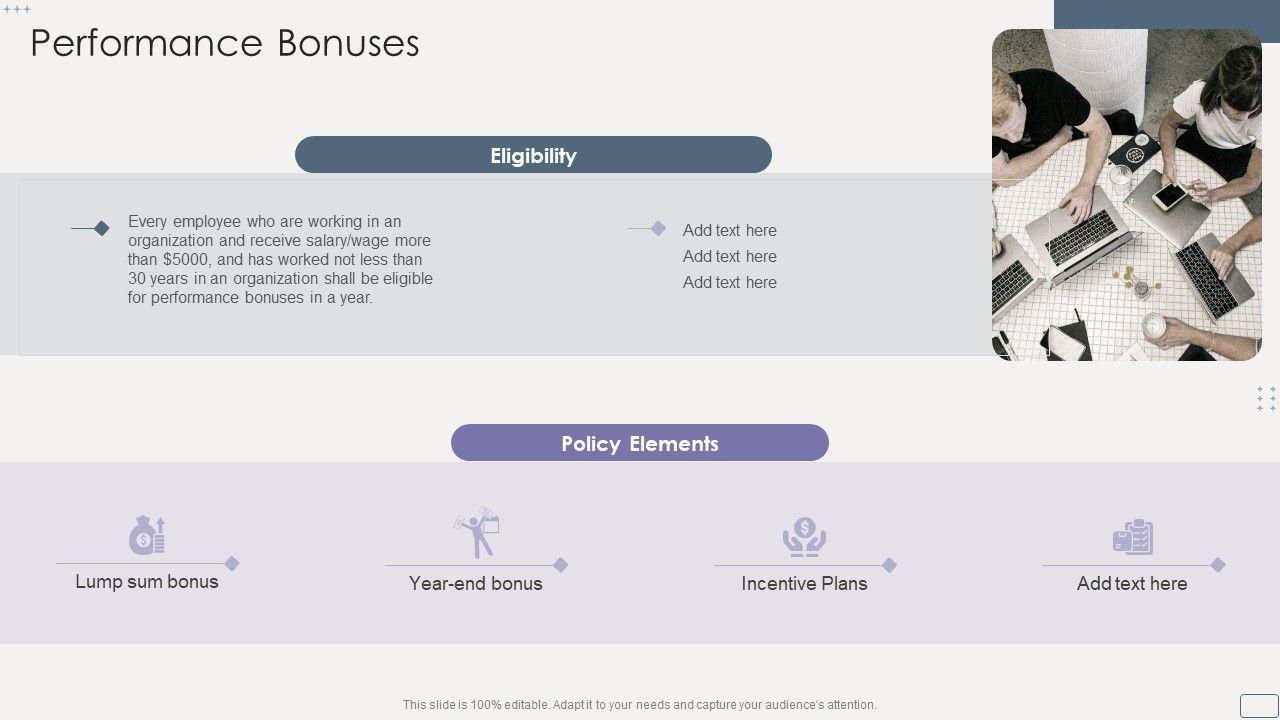
Task: Select the team meeting photo
Action: (x=1126, y=195)
